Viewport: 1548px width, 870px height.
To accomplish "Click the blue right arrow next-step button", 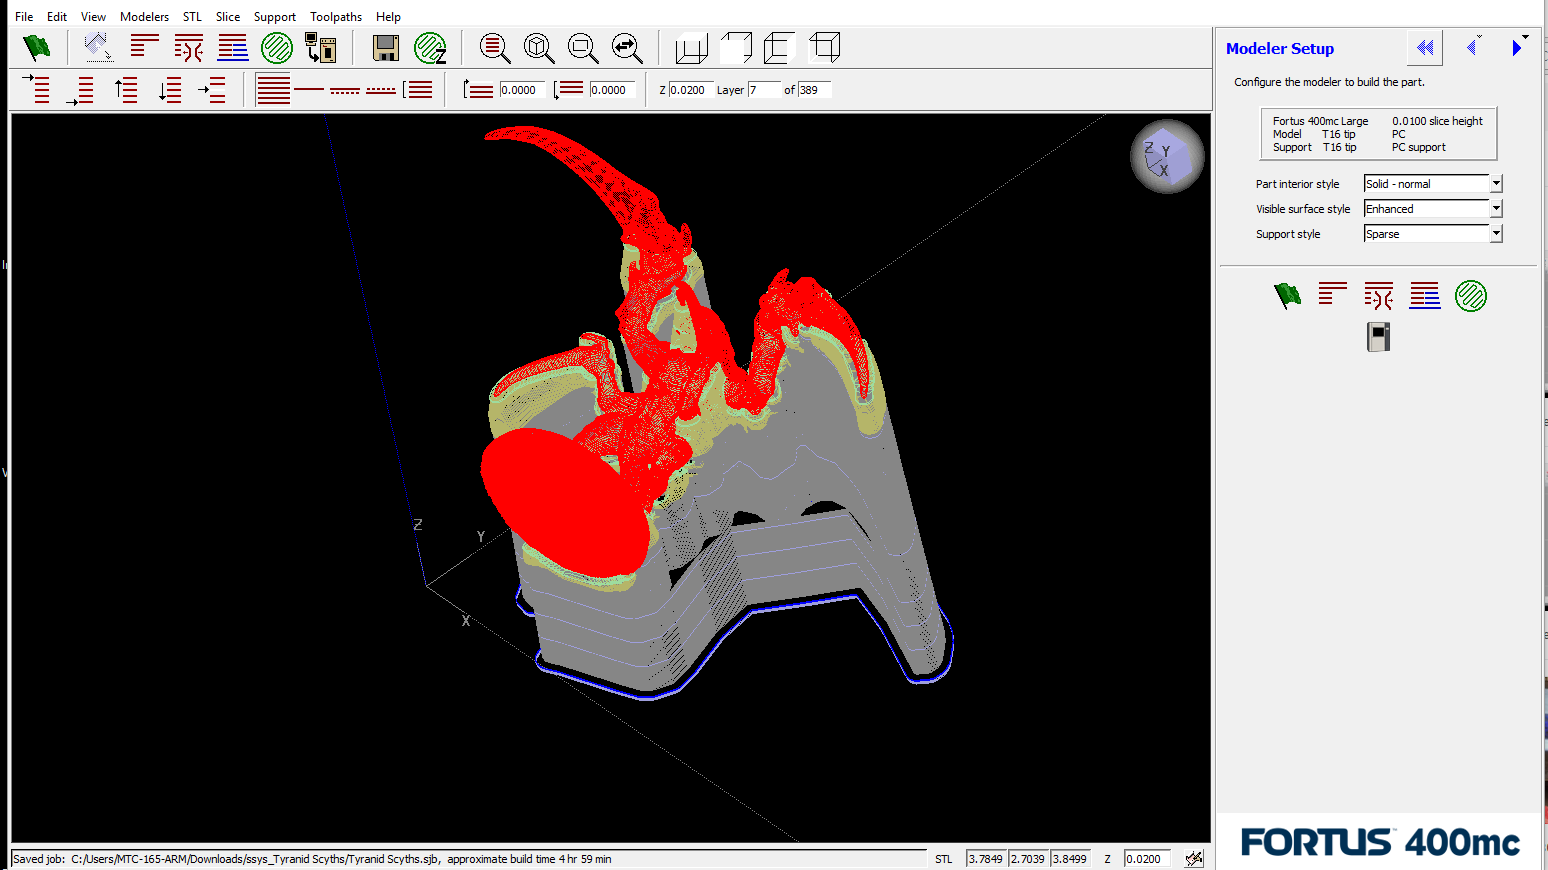I will pyautogui.click(x=1517, y=48).
